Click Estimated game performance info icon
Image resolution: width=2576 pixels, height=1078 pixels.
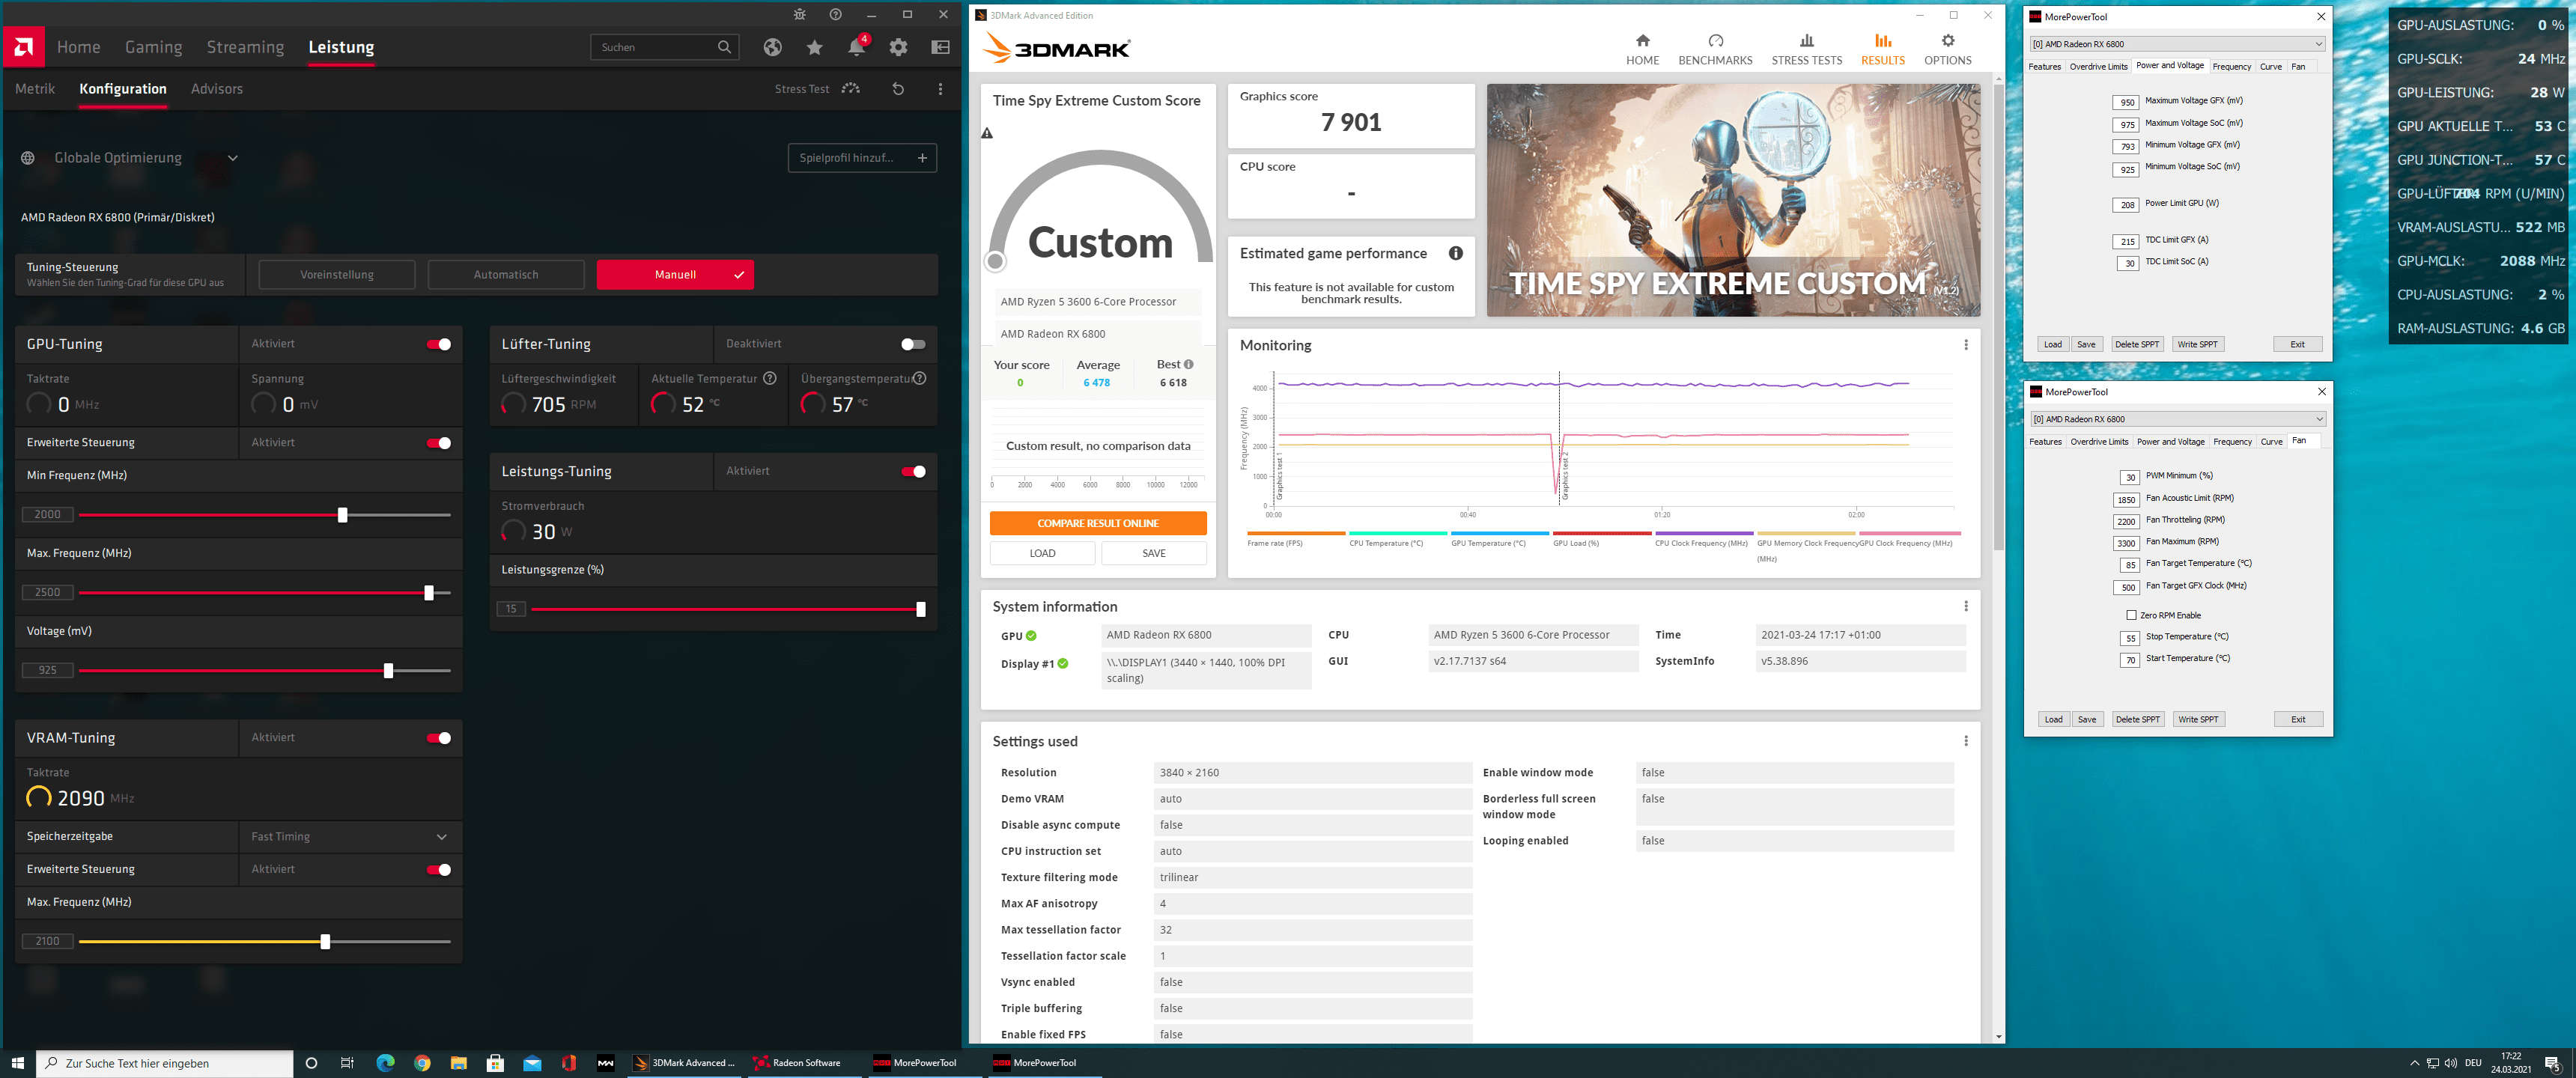(1455, 253)
